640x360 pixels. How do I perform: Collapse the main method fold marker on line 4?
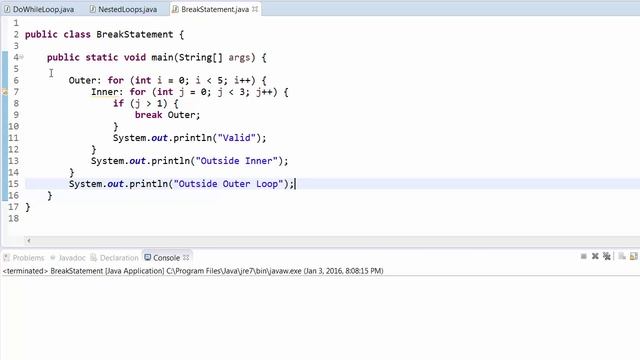[22, 57]
